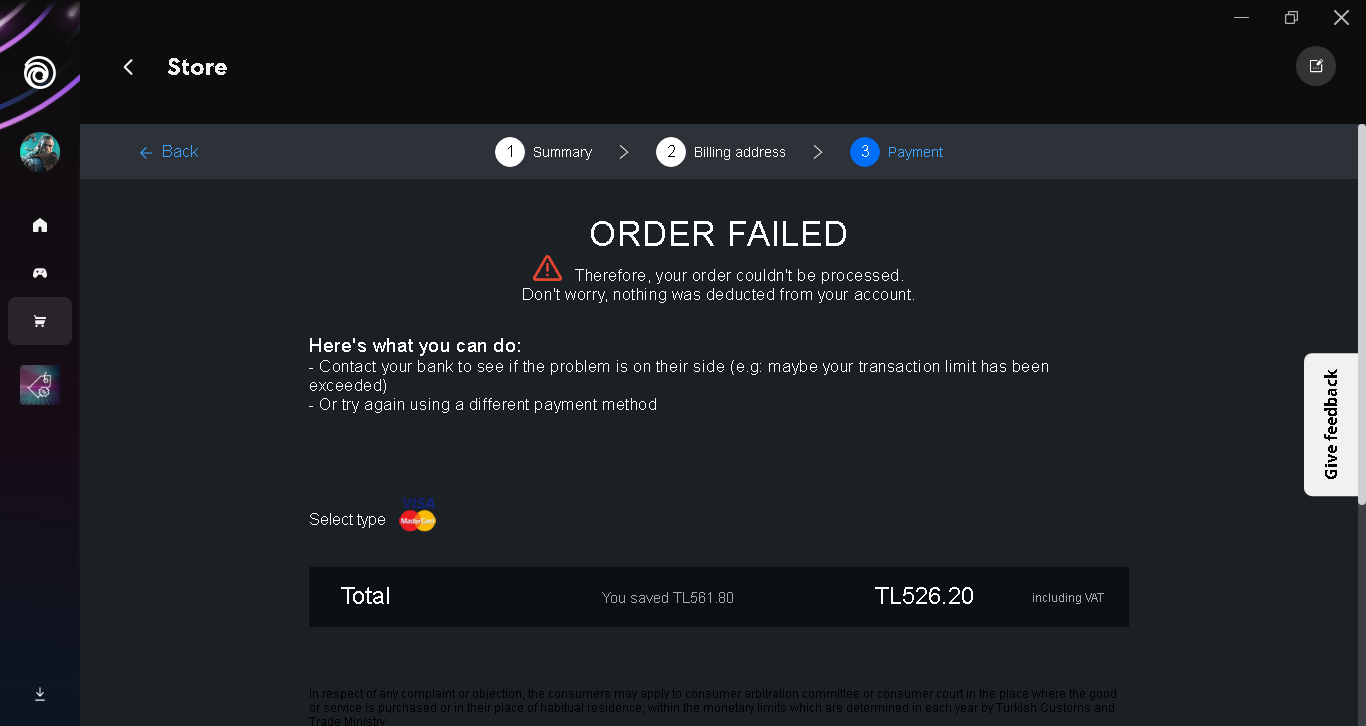Choose the MasterCard payment type logo

pos(418,521)
